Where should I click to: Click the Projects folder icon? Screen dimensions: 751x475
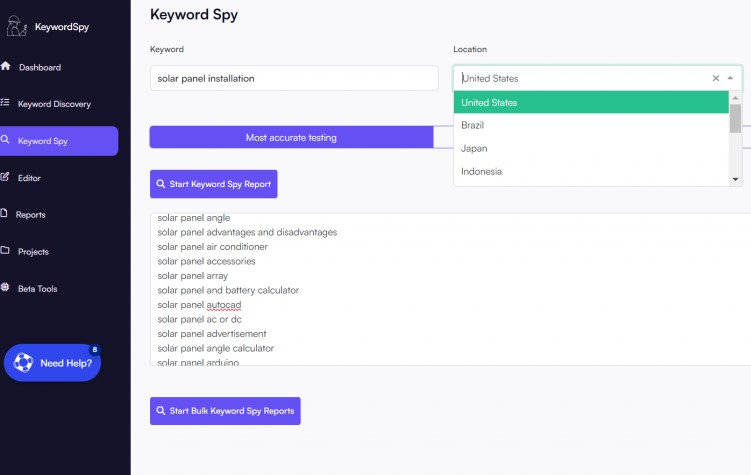(x=6, y=251)
